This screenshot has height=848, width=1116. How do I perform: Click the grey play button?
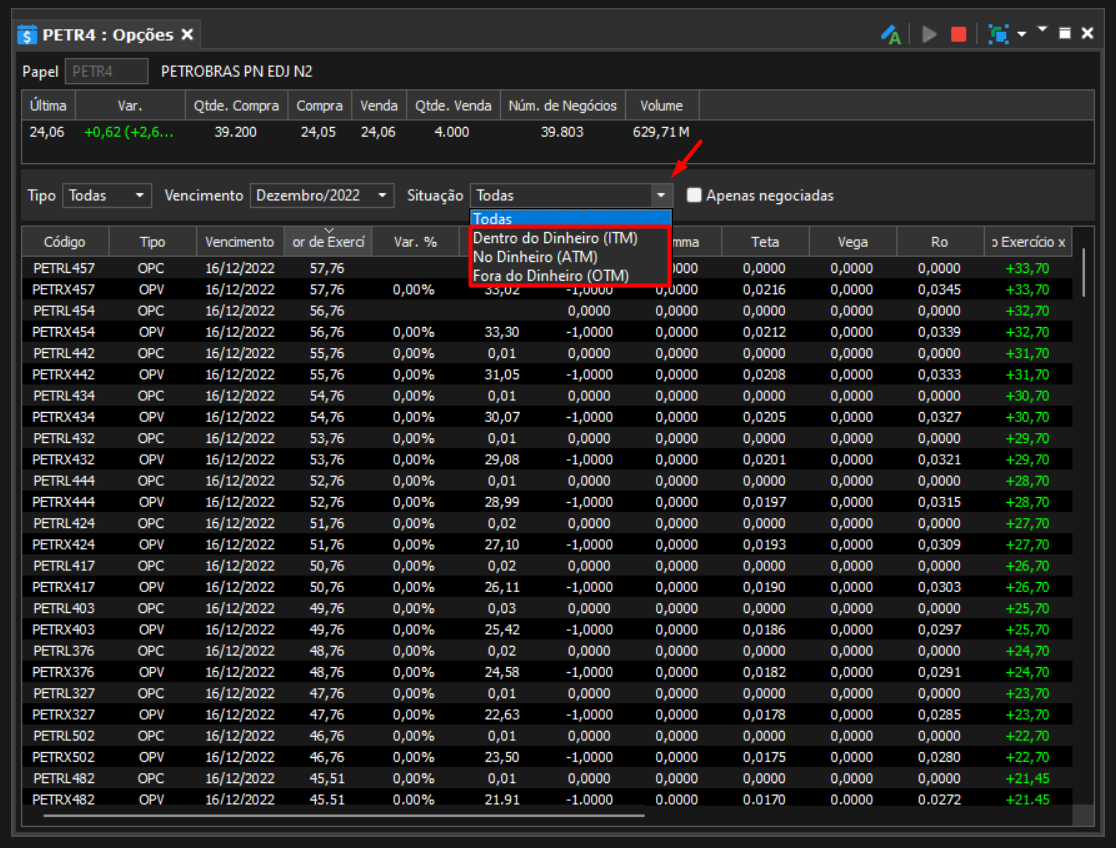tap(929, 34)
